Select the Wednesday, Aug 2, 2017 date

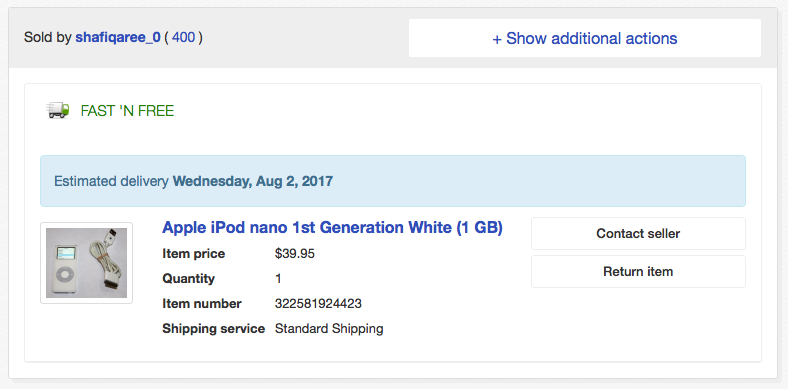pos(253,181)
